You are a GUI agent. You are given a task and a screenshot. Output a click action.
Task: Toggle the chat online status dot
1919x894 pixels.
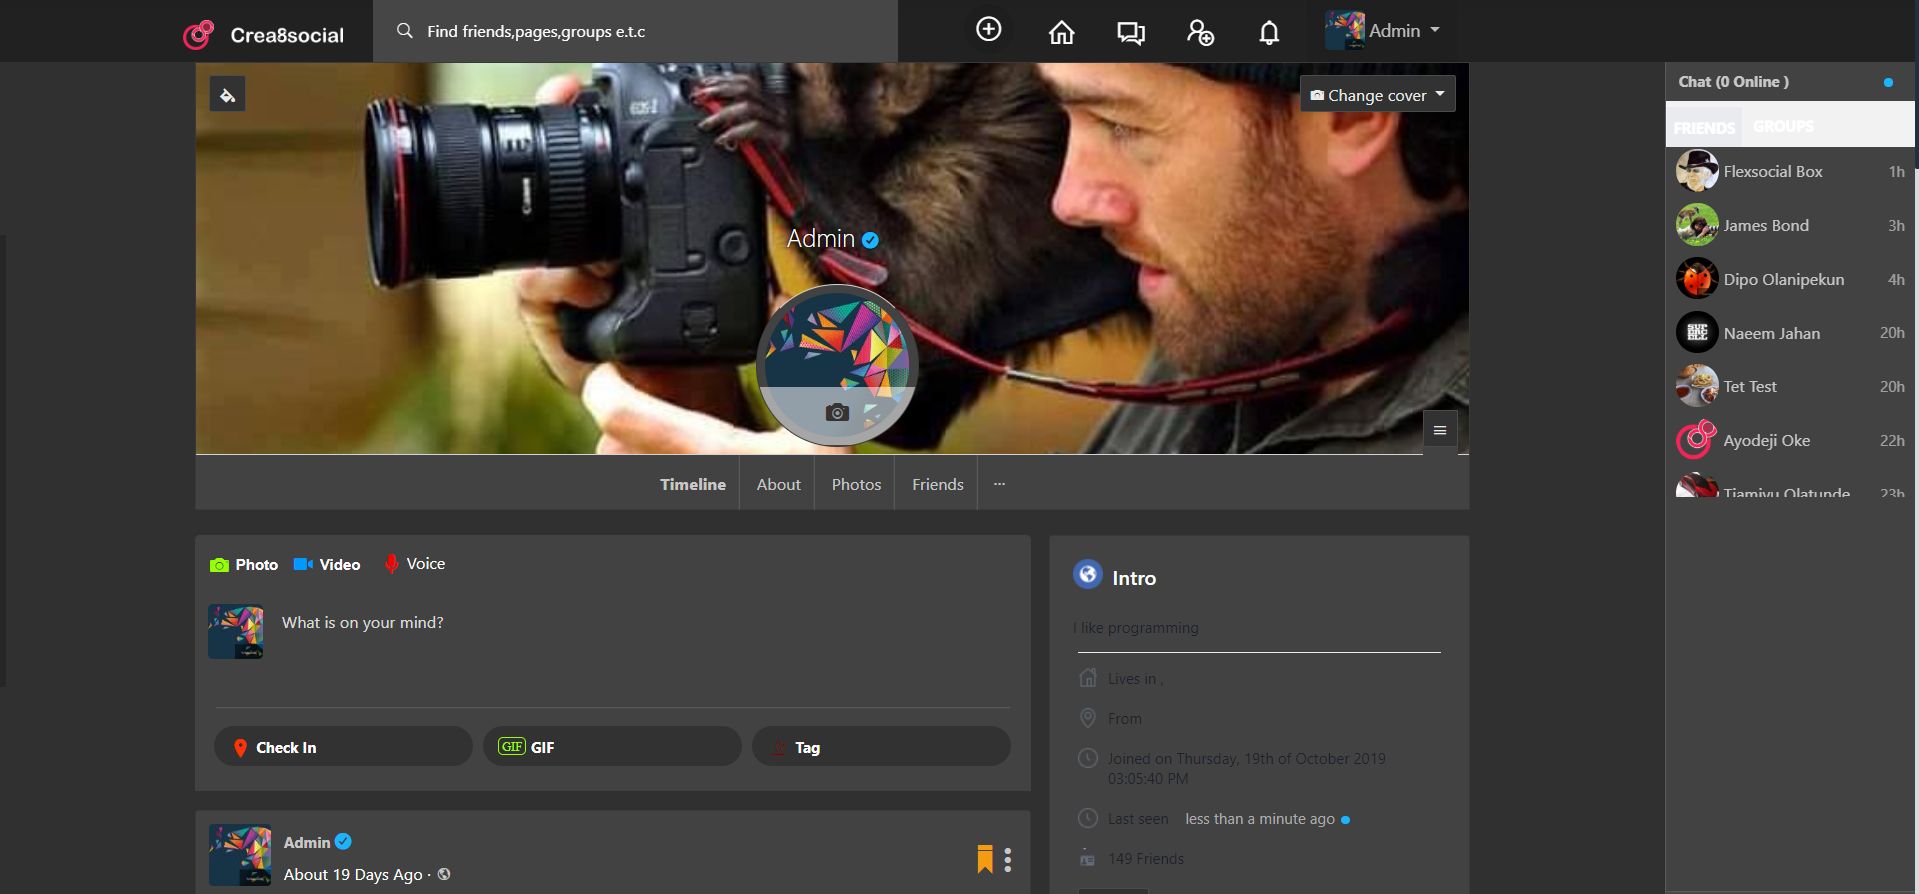(x=1887, y=83)
